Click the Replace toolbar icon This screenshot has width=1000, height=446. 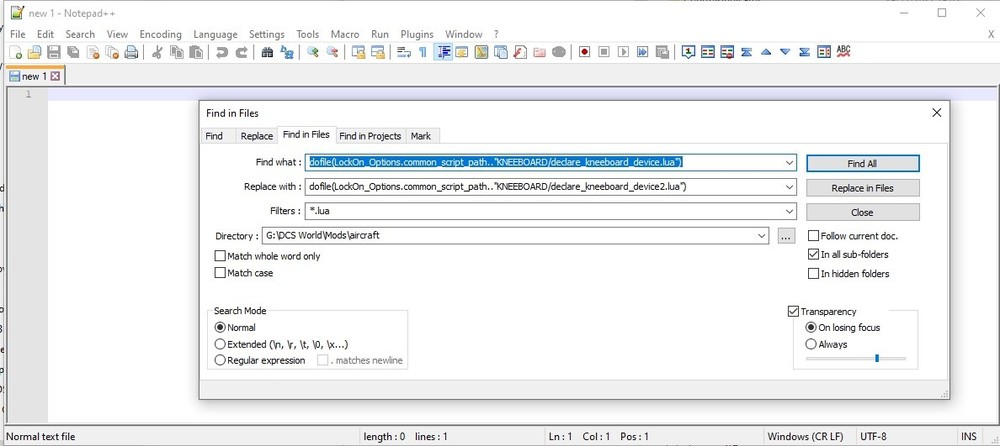pyautogui.click(x=287, y=52)
